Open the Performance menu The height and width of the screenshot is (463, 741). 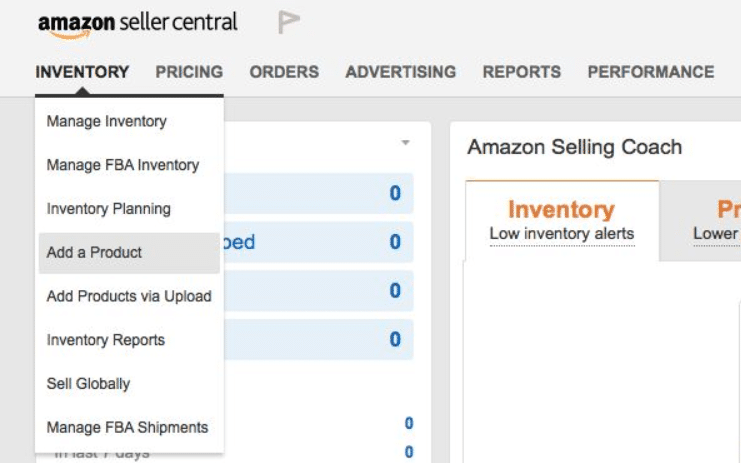[651, 72]
